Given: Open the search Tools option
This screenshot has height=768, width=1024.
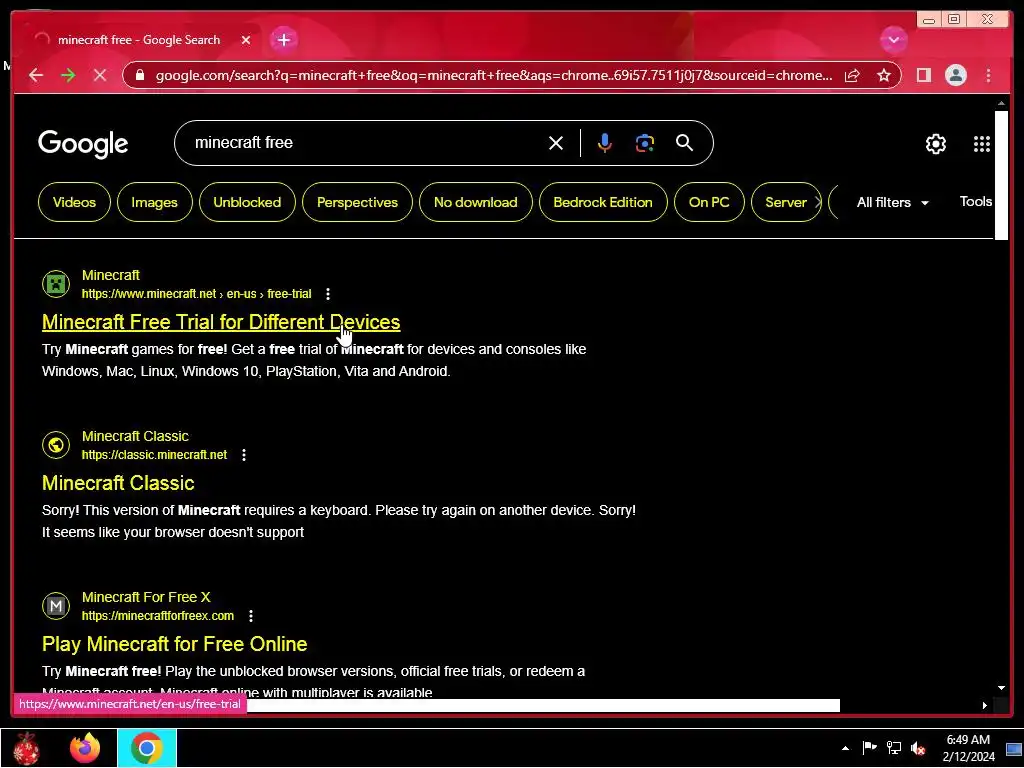Looking at the screenshot, I should tap(976, 201).
